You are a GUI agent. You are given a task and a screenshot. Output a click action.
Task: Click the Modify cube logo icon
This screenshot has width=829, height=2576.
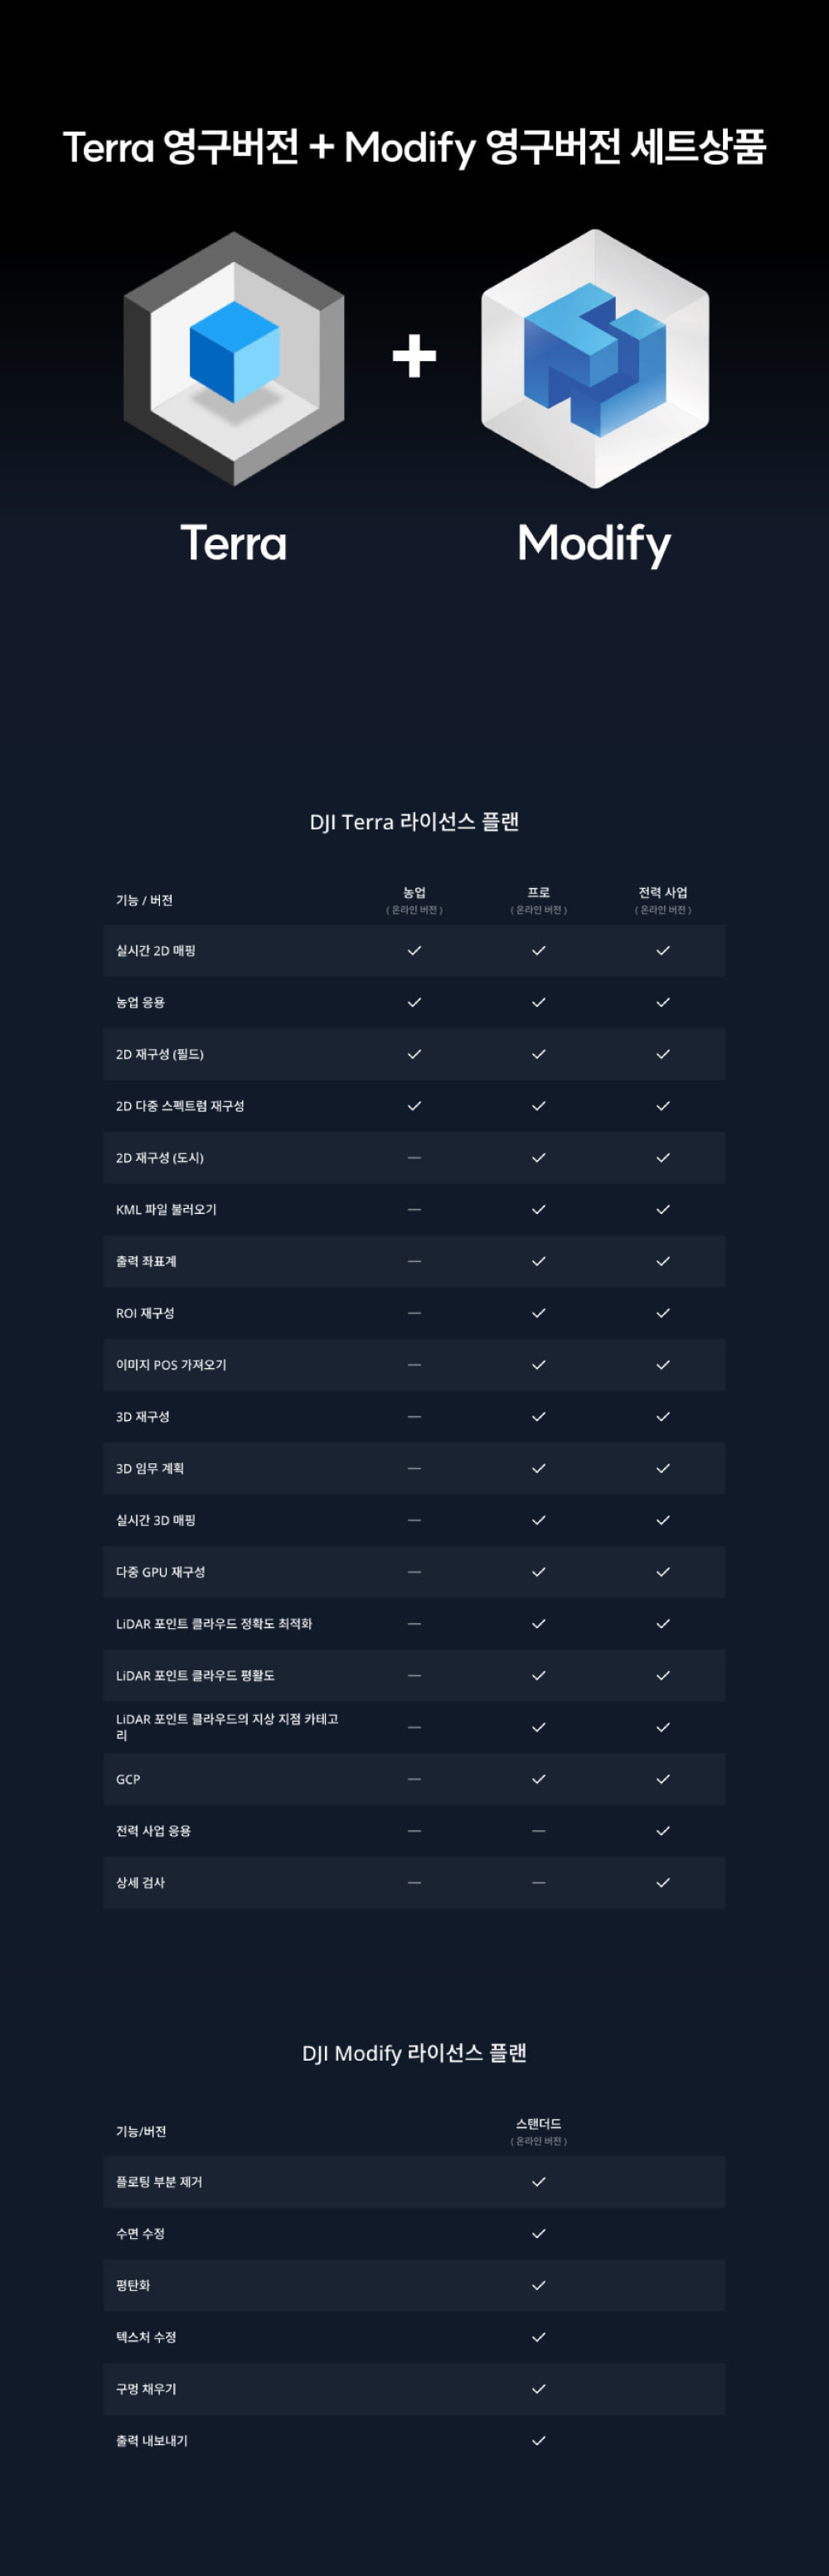point(595,358)
